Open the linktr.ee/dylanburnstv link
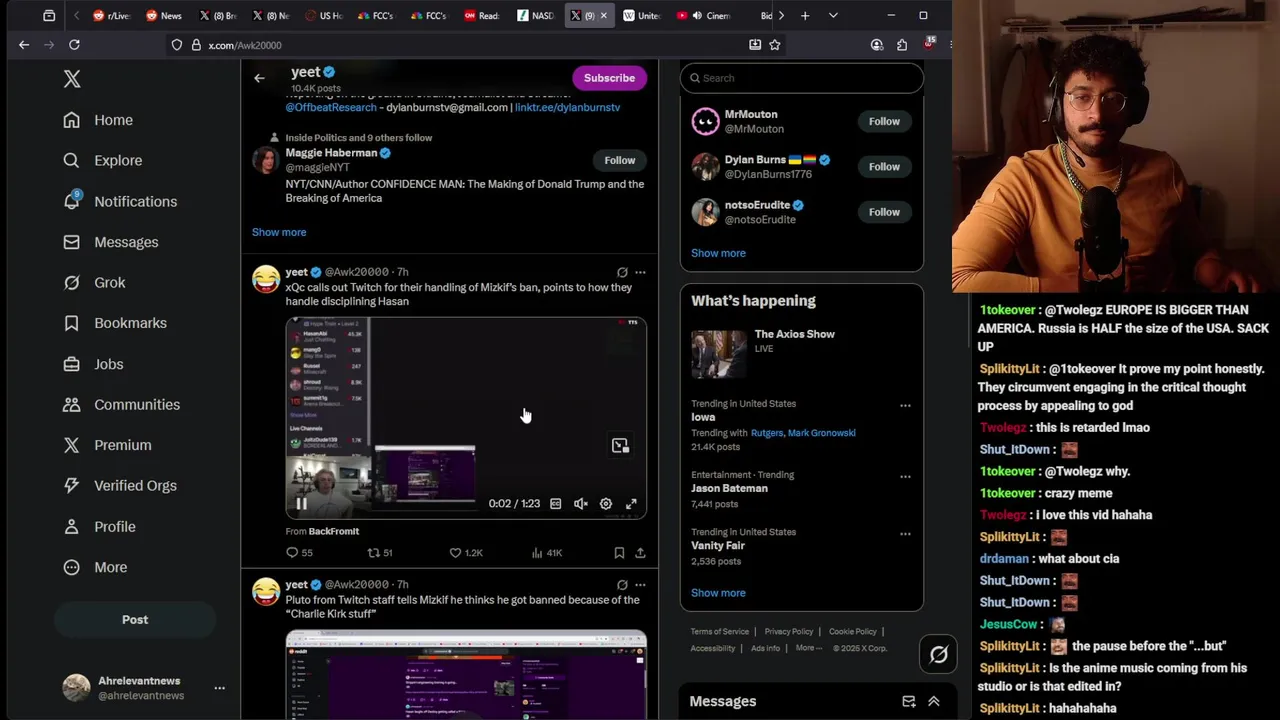The image size is (1280, 720). pyautogui.click(x=567, y=107)
